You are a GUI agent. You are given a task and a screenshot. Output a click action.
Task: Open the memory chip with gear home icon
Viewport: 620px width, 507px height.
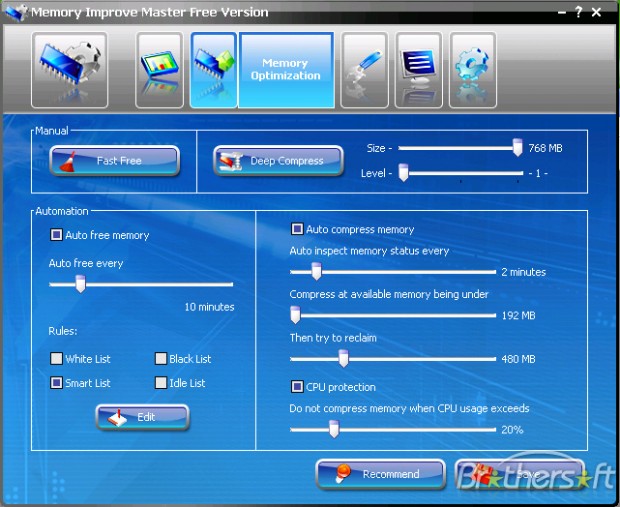70,70
